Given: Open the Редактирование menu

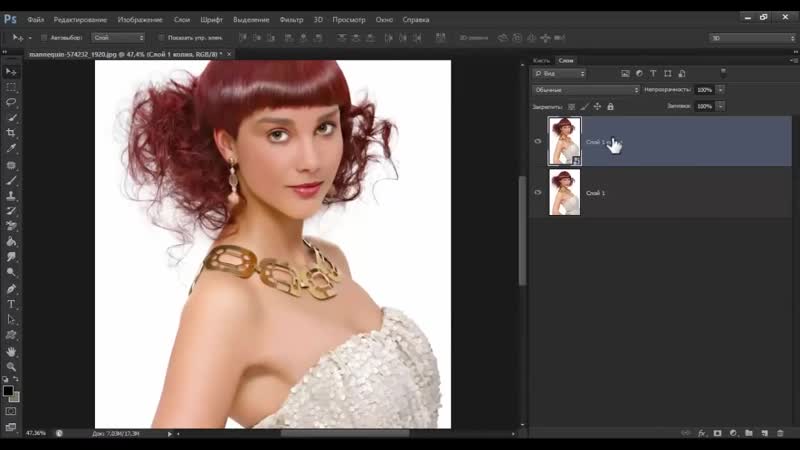Looking at the screenshot, I should tap(80, 19).
